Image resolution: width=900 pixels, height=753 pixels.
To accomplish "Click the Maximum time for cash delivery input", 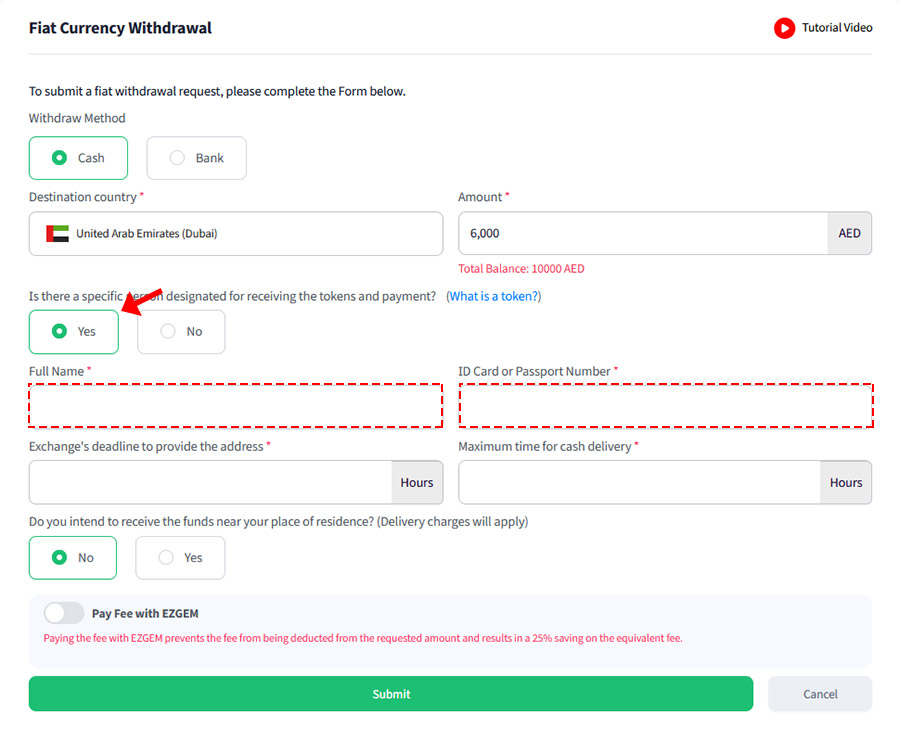I will 639,482.
